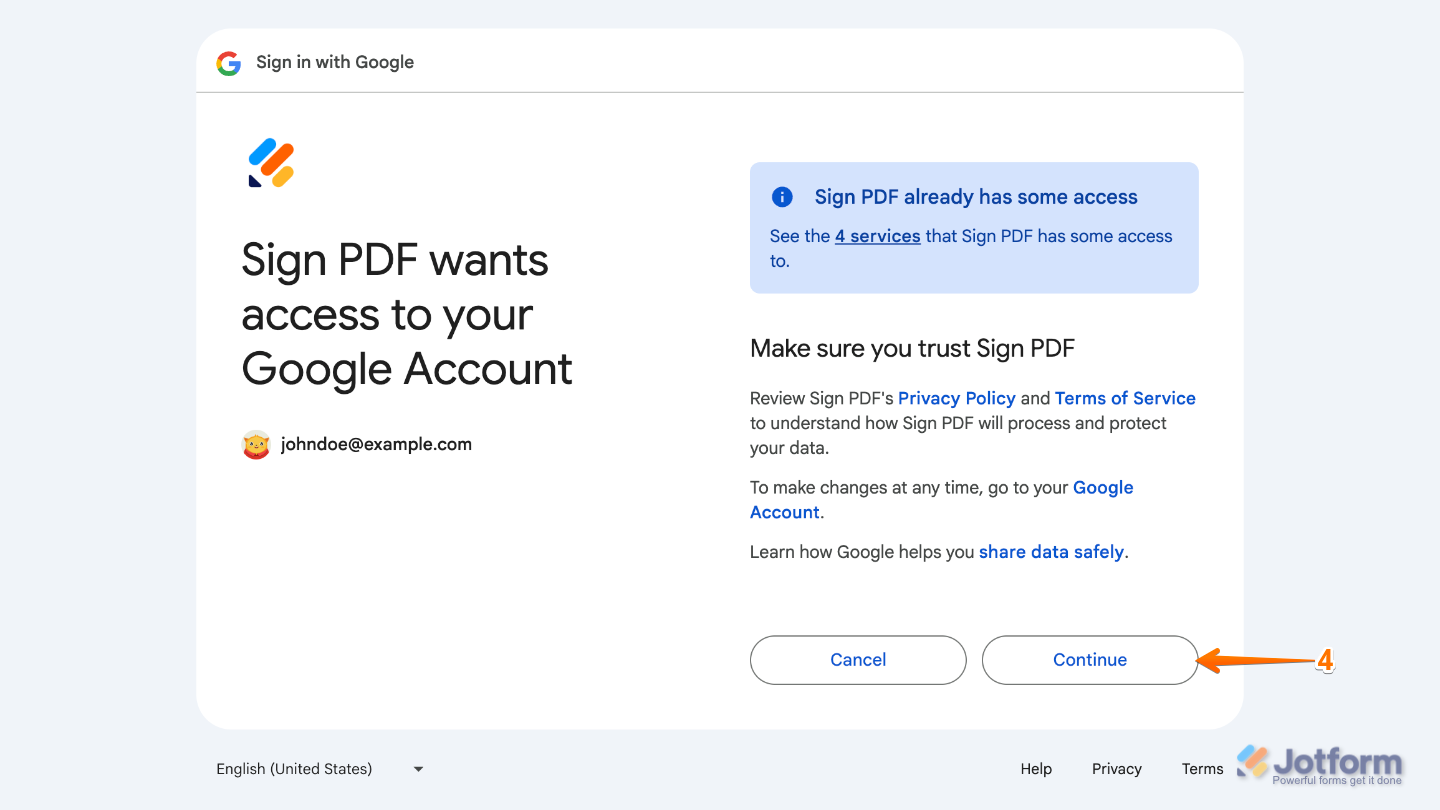Click the Google G logo in header
Screen dimensions: 1440x810
(228, 62)
